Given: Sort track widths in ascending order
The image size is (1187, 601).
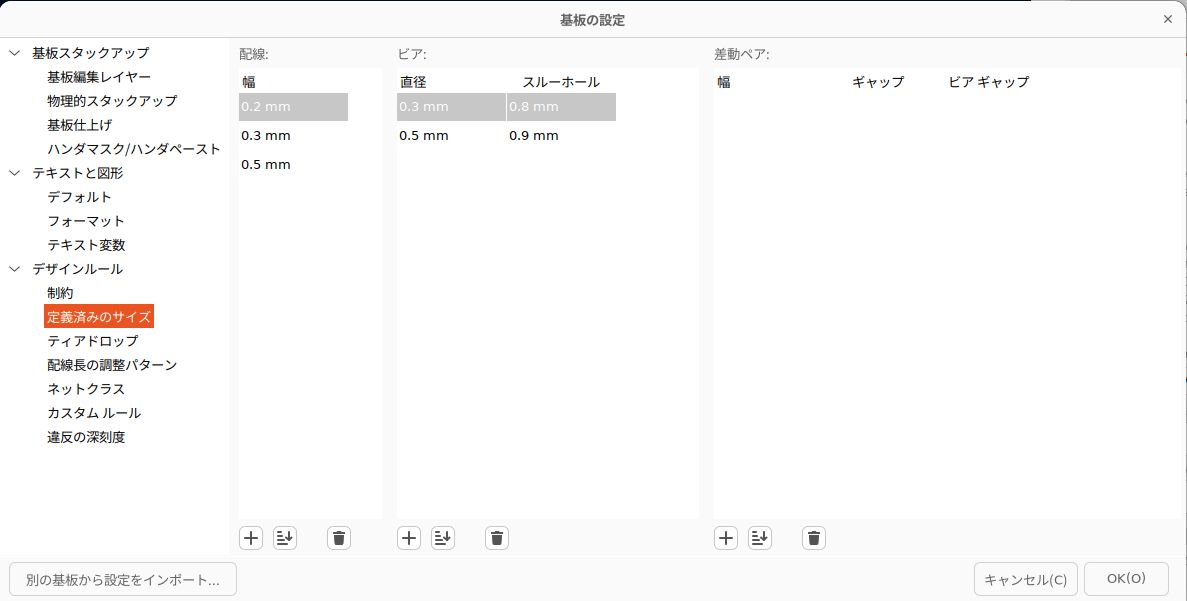Looking at the screenshot, I should coord(285,538).
